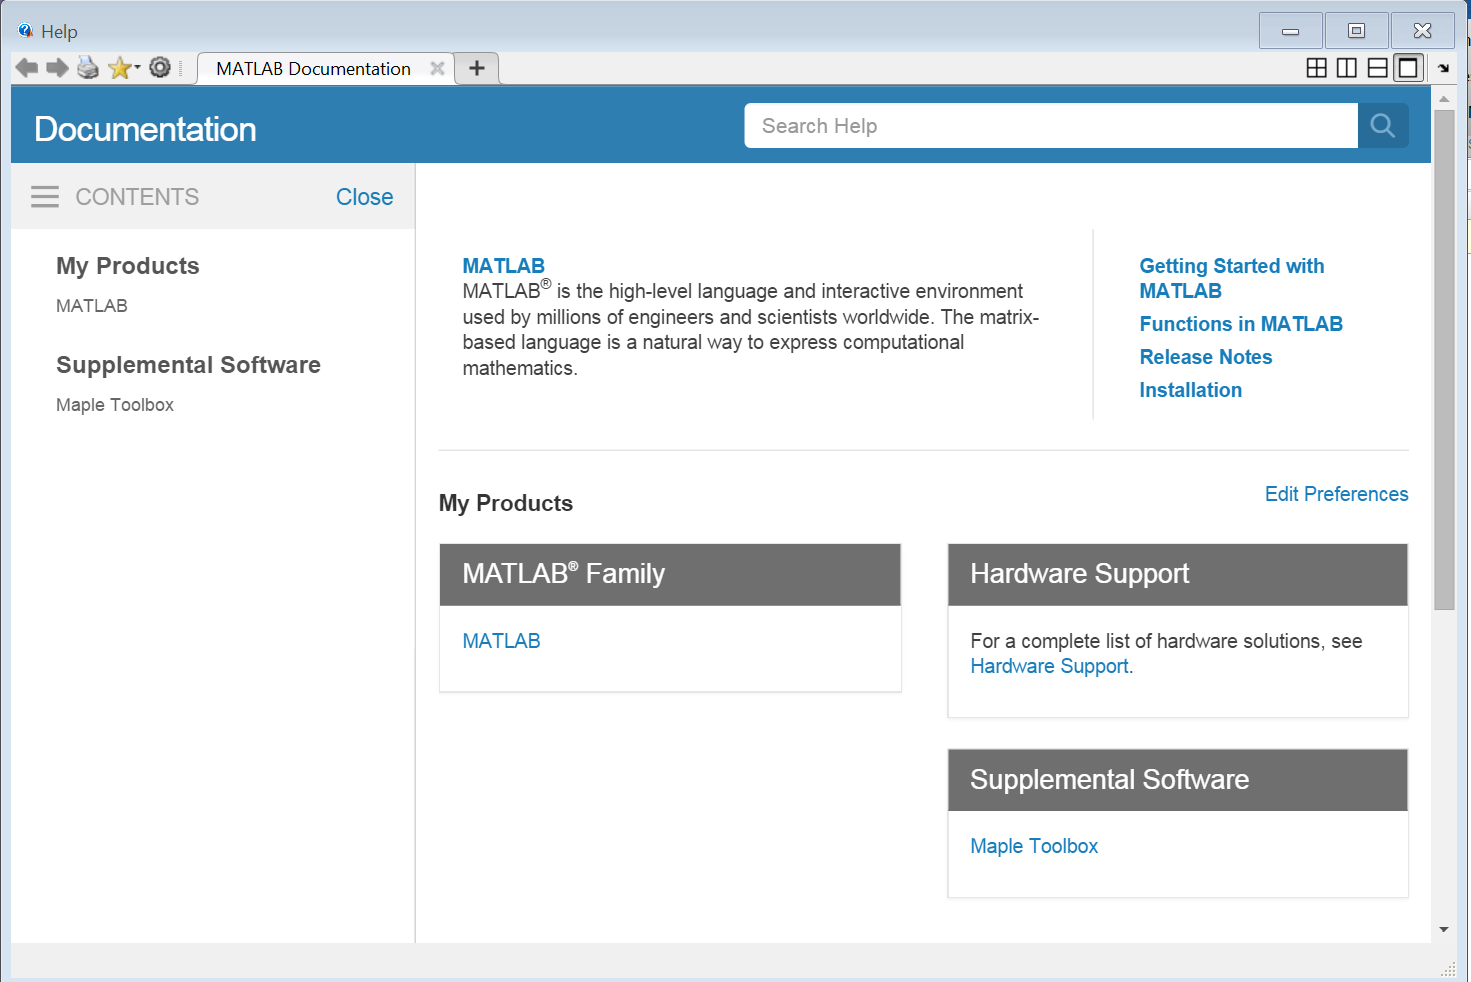Select the single pane layout
This screenshot has width=1471, height=982.
(x=1408, y=68)
